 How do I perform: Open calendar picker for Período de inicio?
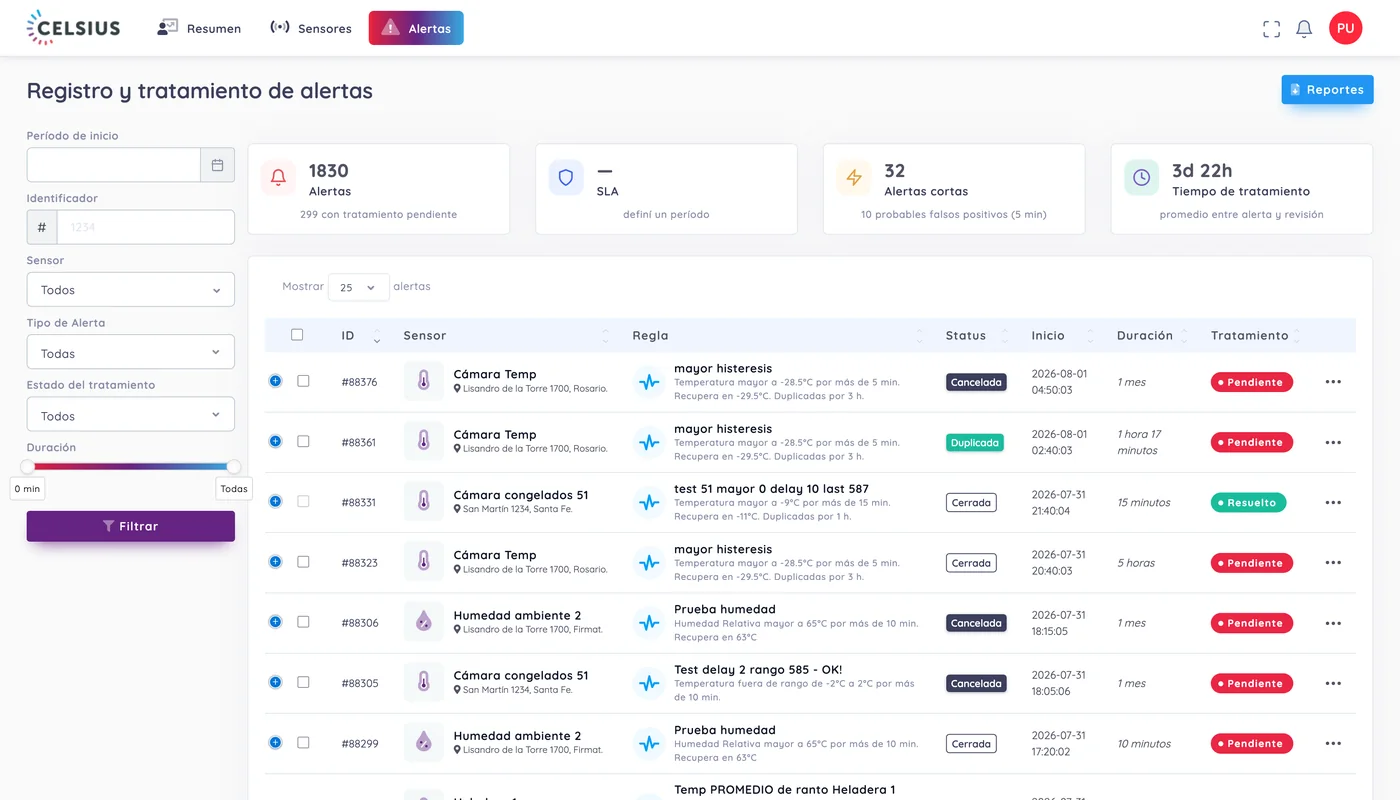[x=217, y=165]
